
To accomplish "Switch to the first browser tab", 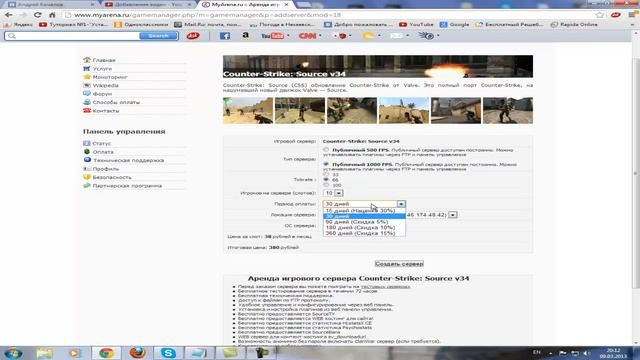I will tap(51, 4).
